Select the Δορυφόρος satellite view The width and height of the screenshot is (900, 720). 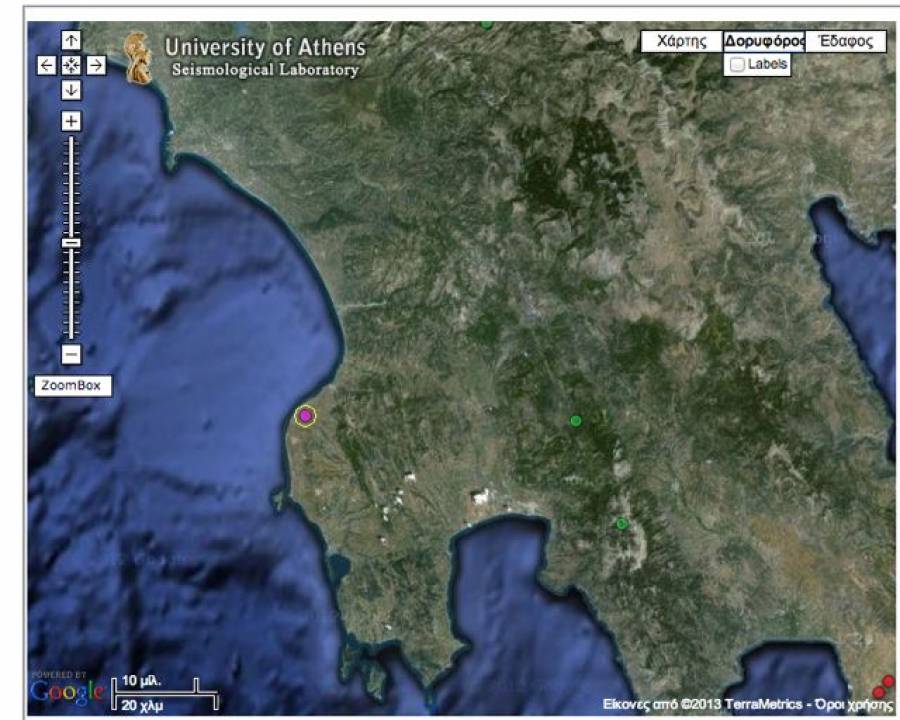click(x=764, y=41)
